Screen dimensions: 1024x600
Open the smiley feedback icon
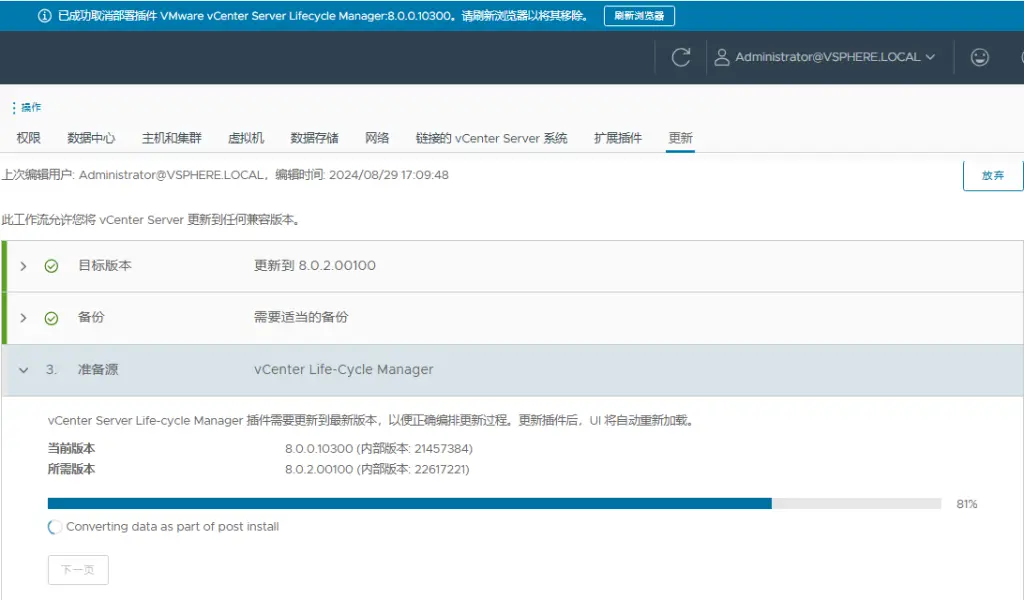click(980, 57)
